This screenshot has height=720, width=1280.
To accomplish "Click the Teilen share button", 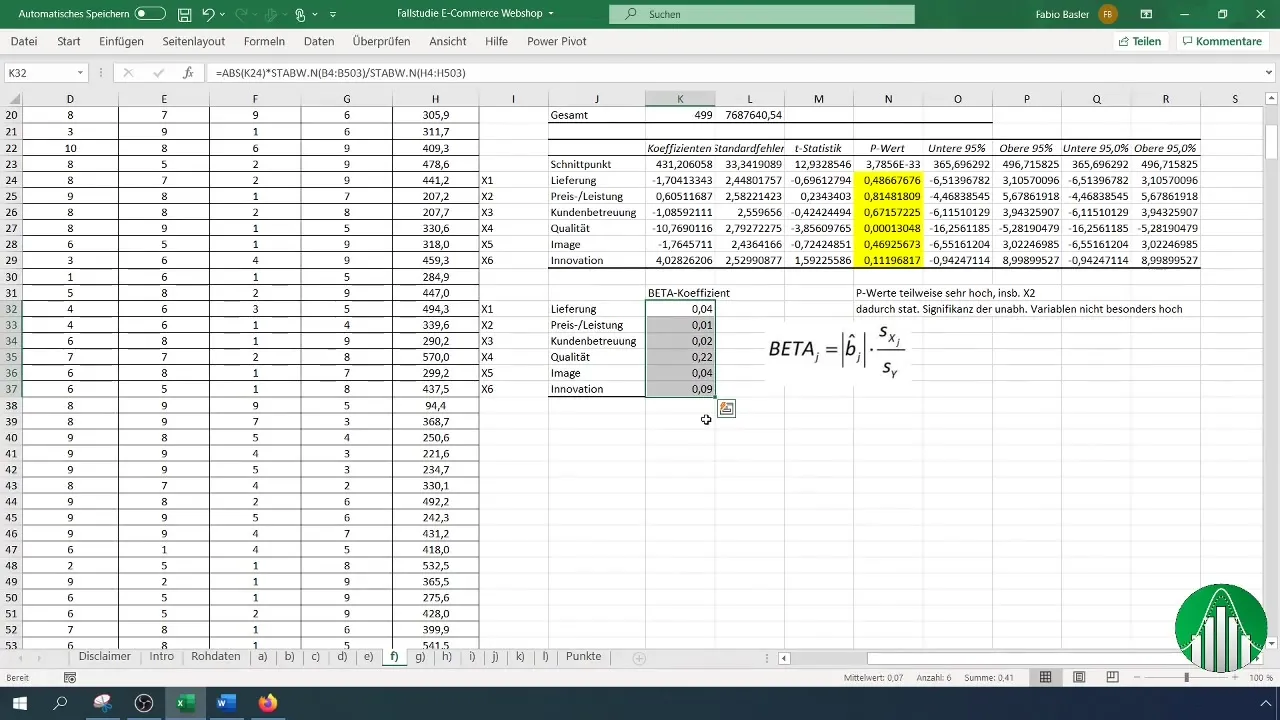I will tap(1140, 42).
